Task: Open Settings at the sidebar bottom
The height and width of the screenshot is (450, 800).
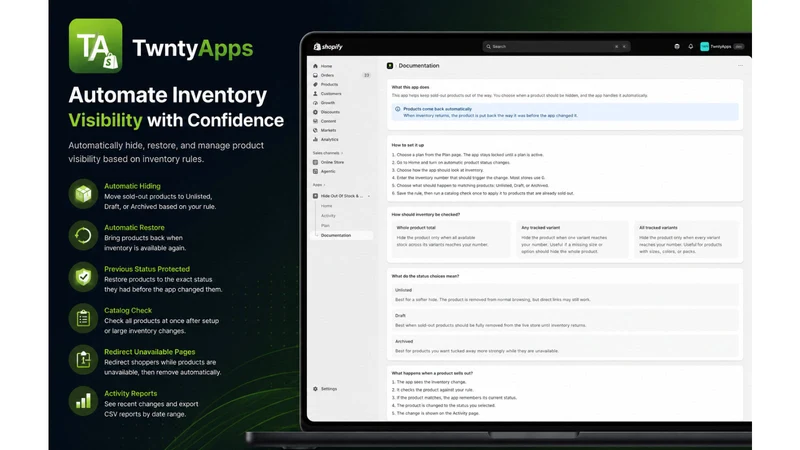Action: tap(329, 389)
